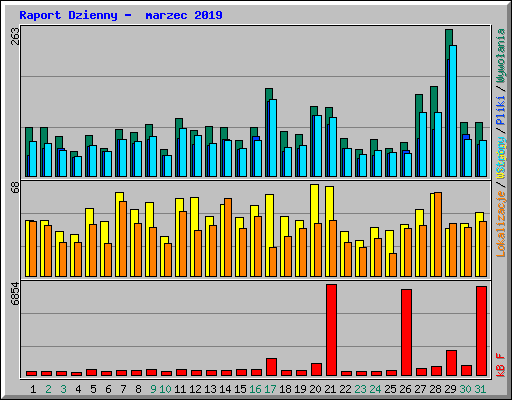Click the 'Wywołania' legend label
This screenshot has width=512, height=400.
pos(501,56)
